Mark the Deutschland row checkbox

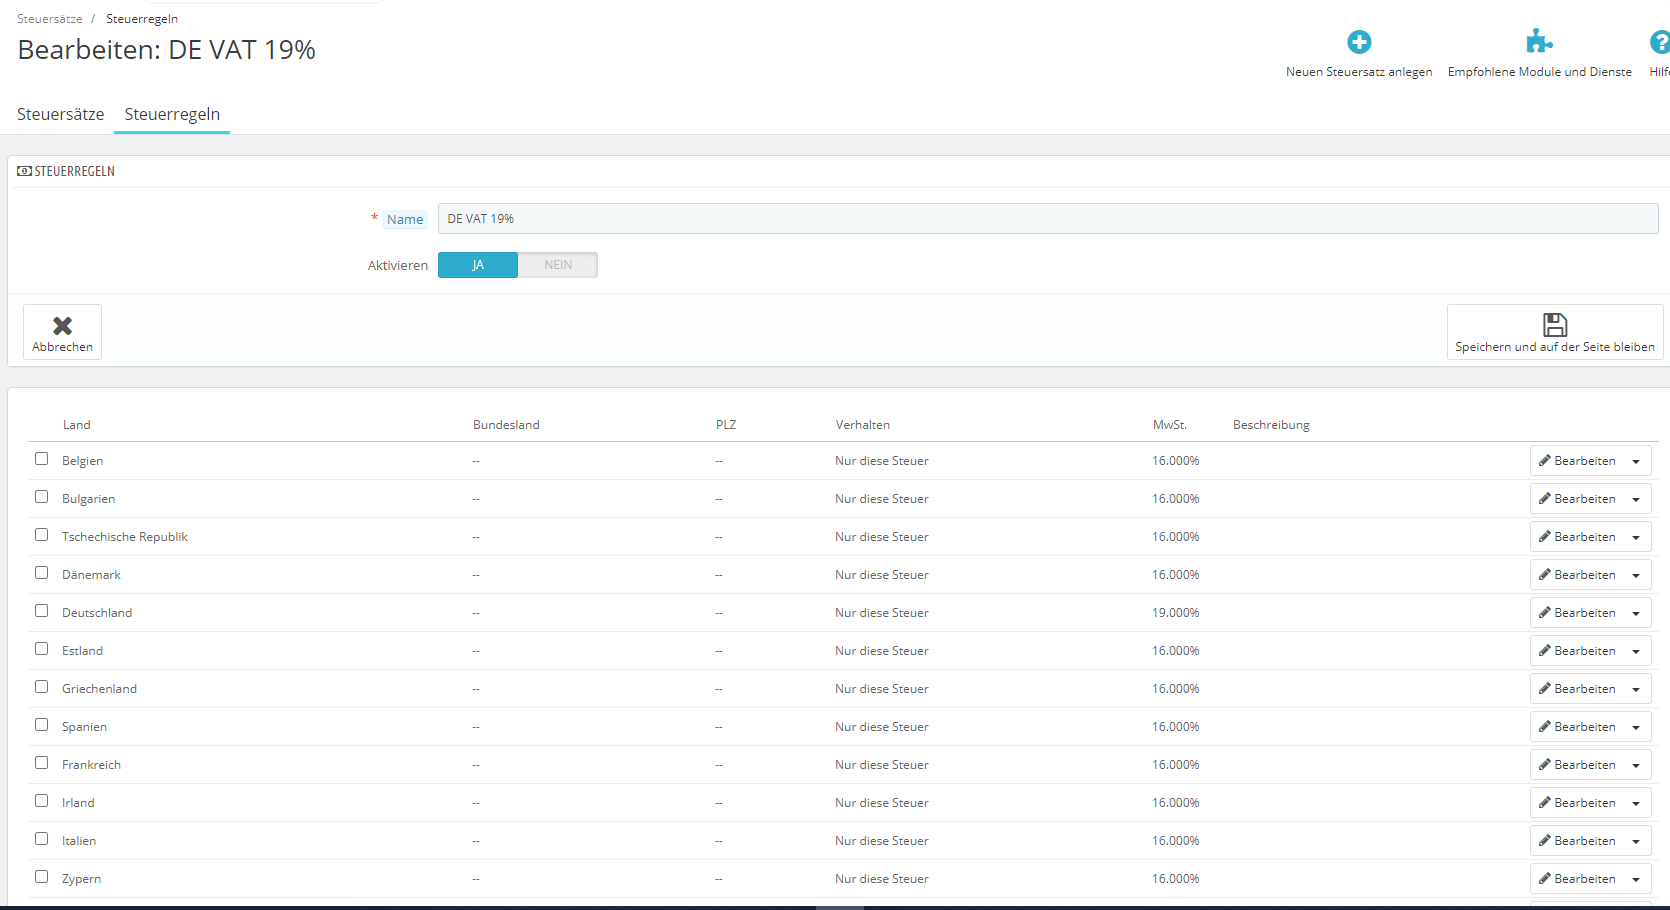(x=41, y=611)
